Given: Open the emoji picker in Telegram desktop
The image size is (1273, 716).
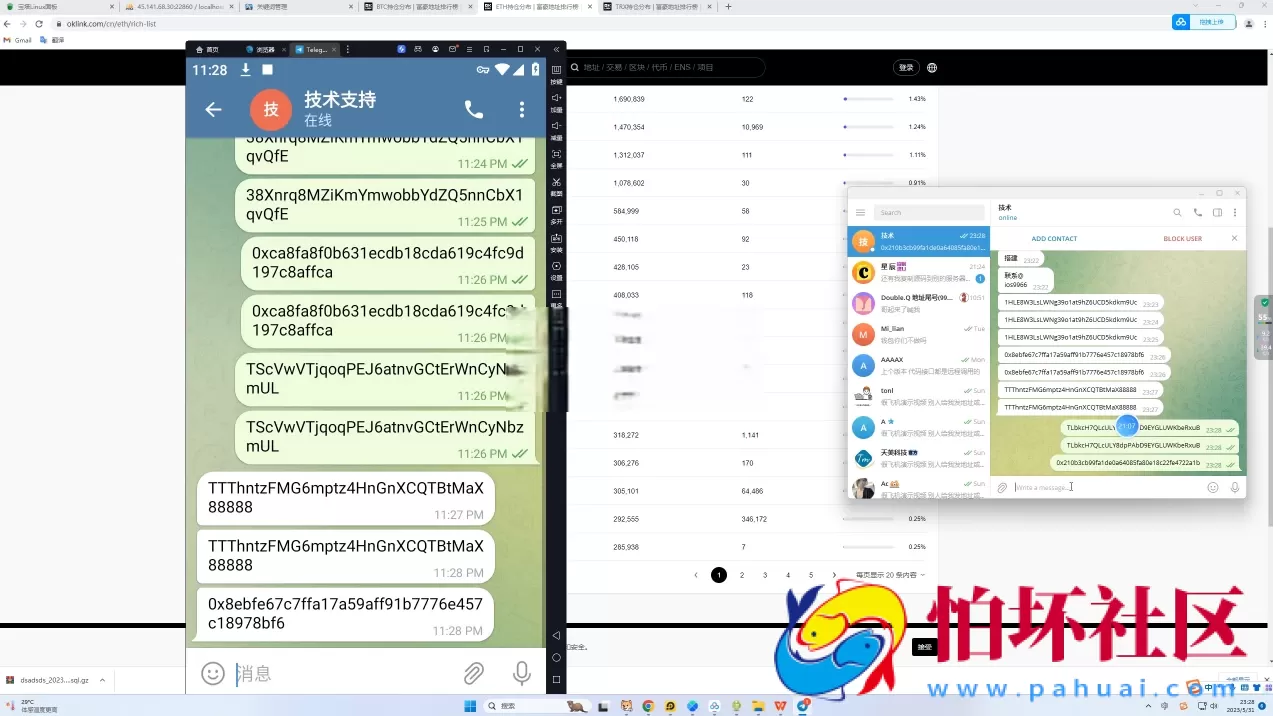Looking at the screenshot, I should pyautogui.click(x=1212, y=487).
